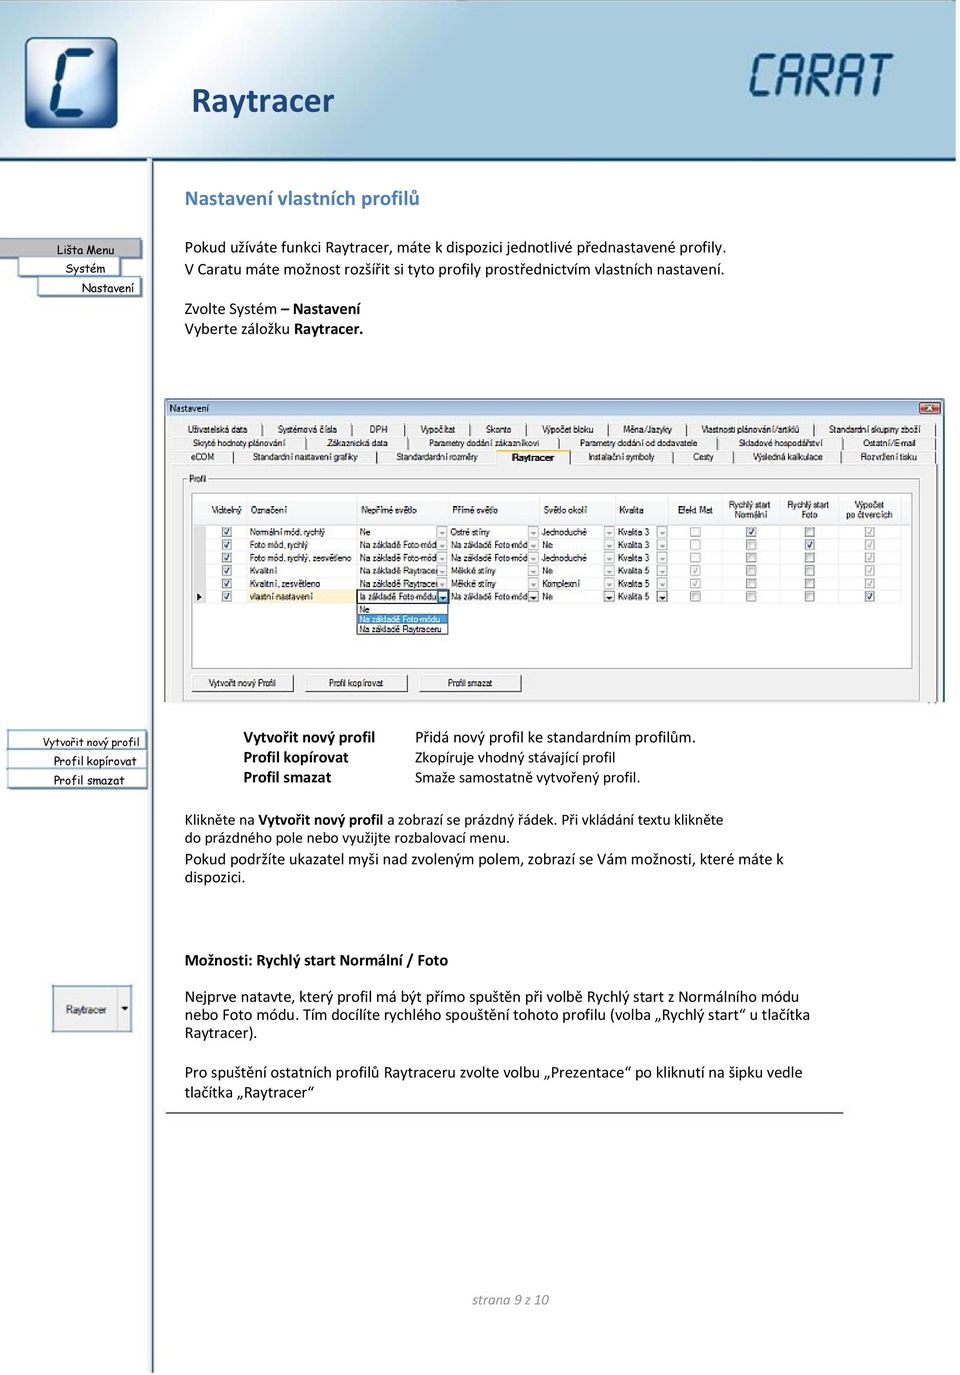
Task: Click the 'Nastavení vlastních profilů' heading
Action: pos(302,198)
